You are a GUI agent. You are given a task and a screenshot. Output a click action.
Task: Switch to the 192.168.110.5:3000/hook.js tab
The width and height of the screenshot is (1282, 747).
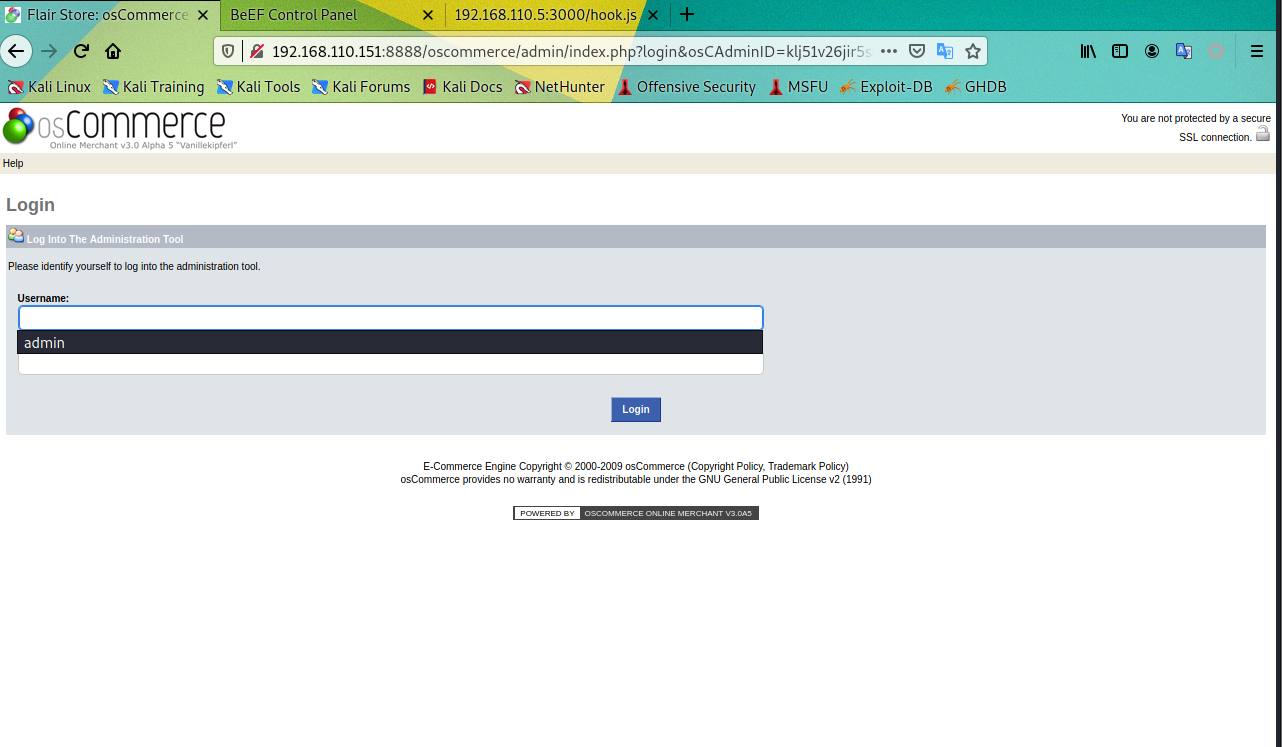(556, 15)
